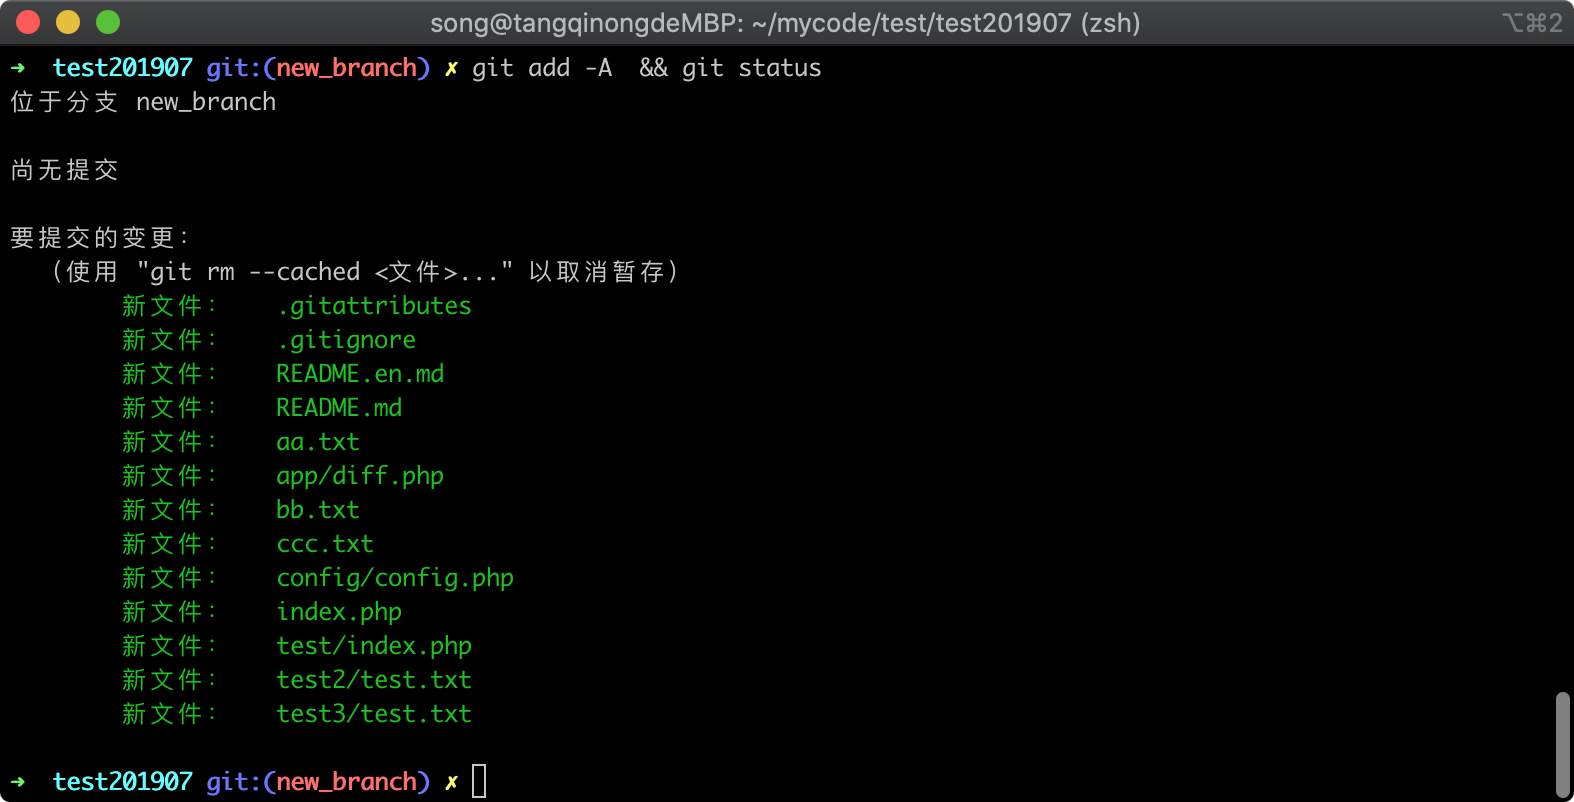Click the app/diff.php file name

tap(360, 476)
